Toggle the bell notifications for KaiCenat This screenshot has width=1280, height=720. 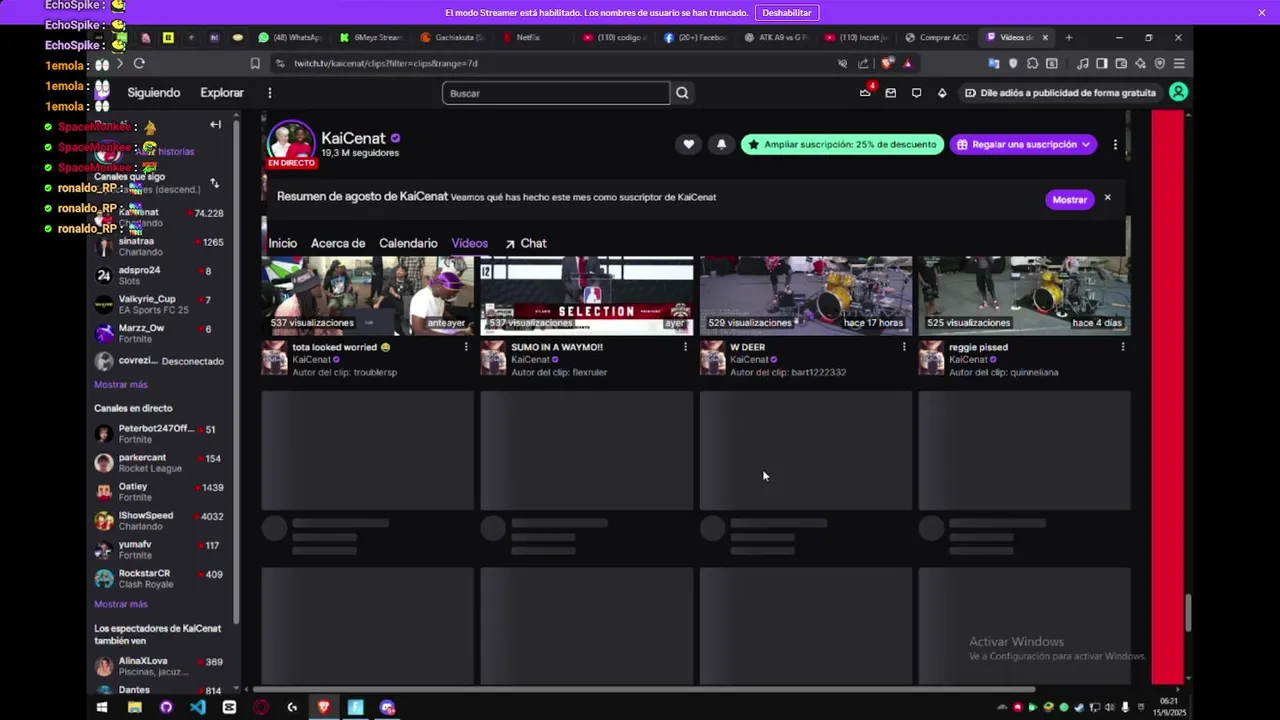(721, 144)
